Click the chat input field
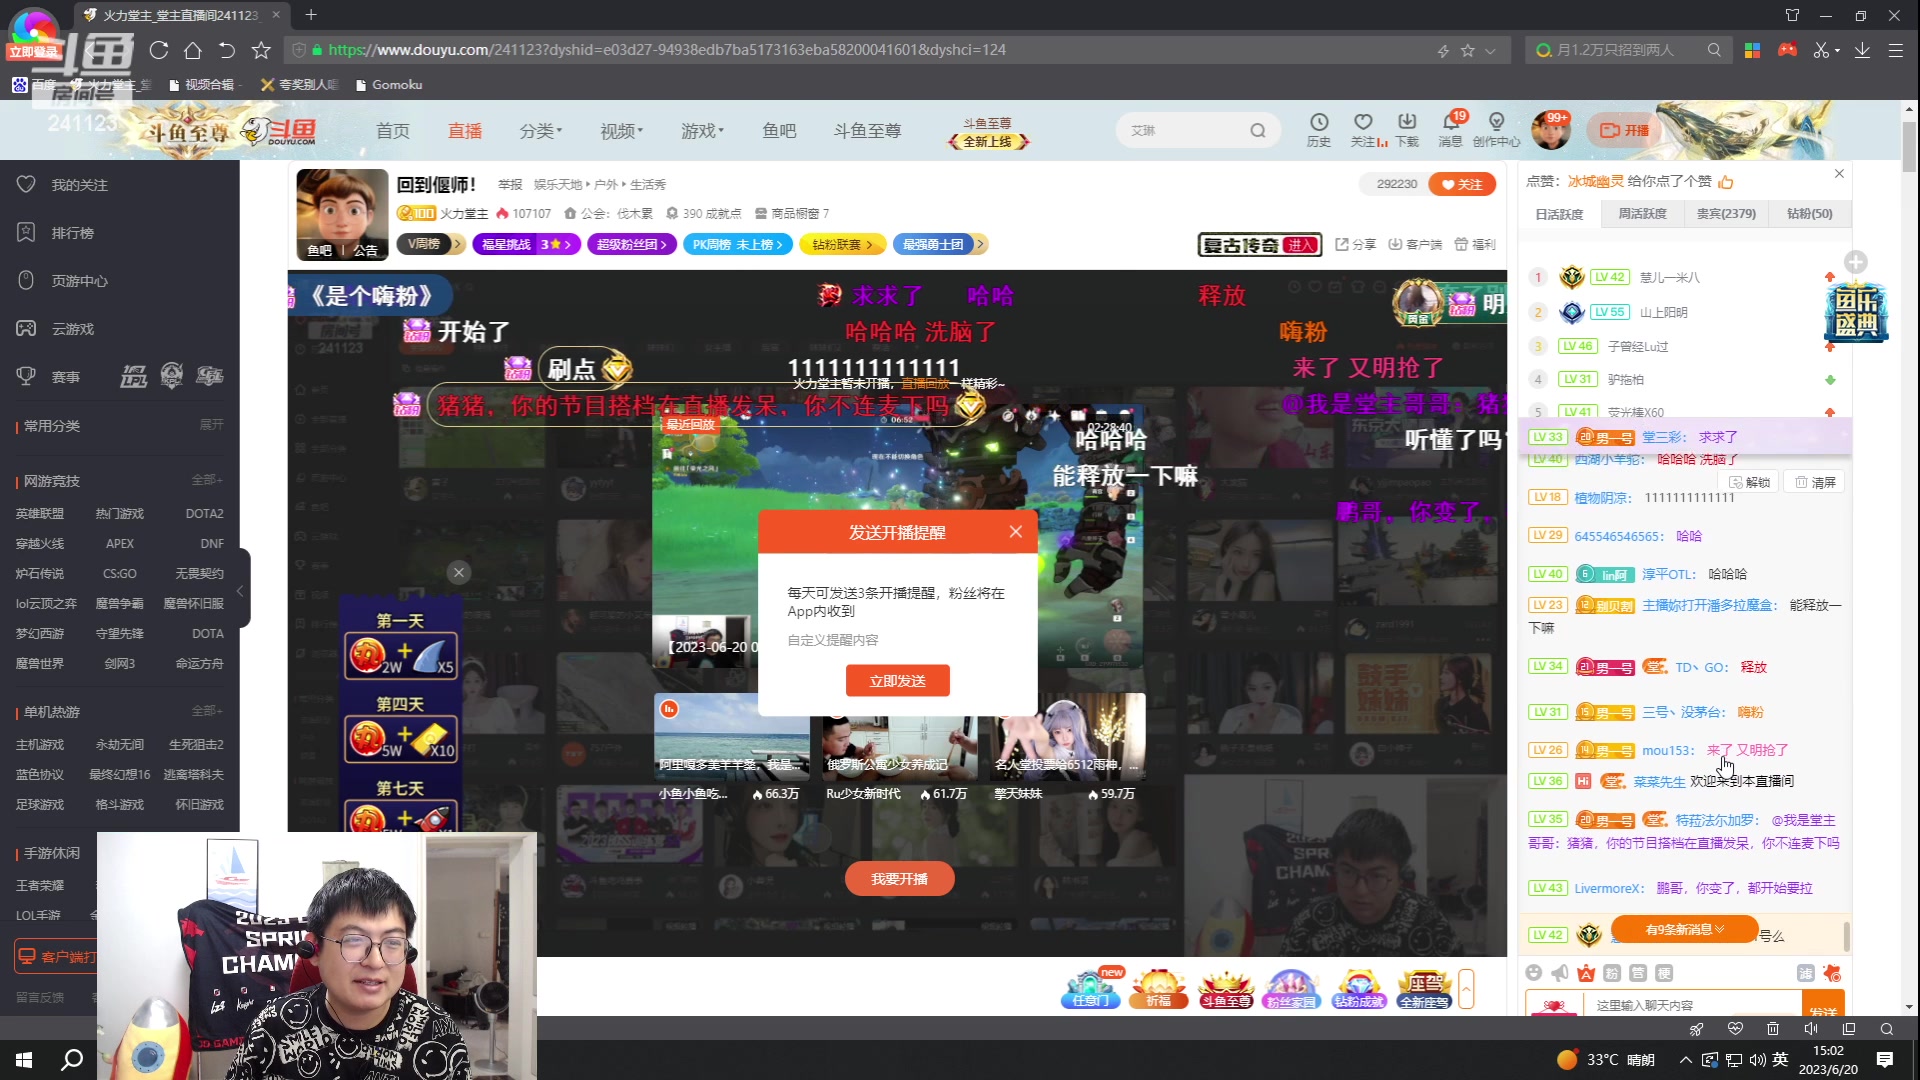The height and width of the screenshot is (1080, 1920). (x=1693, y=1005)
